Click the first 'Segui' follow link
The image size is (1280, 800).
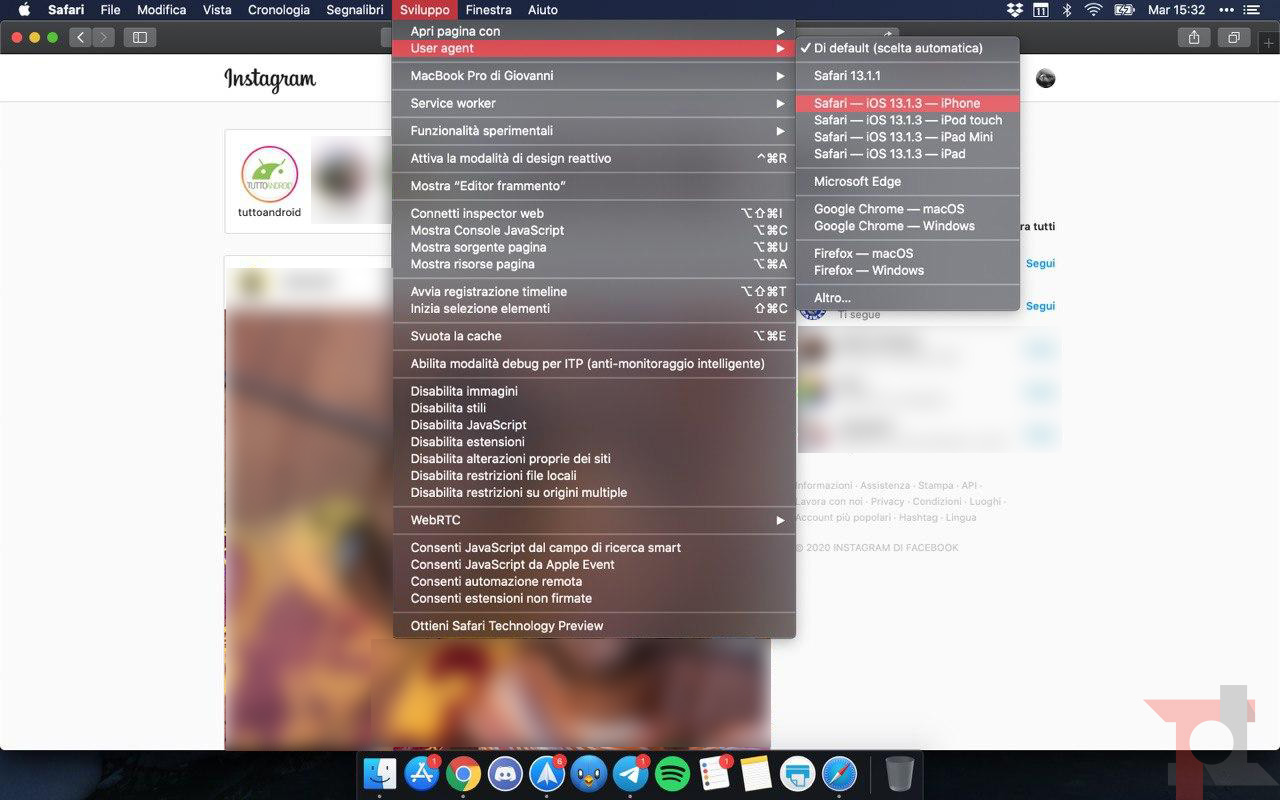coord(1040,264)
